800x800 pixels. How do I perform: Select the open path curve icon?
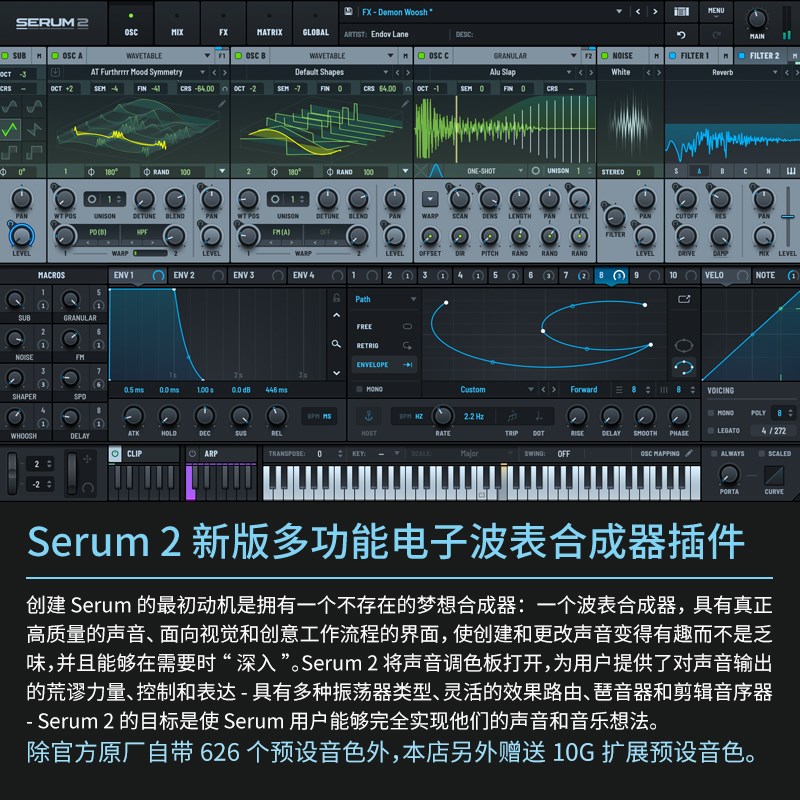[683, 367]
